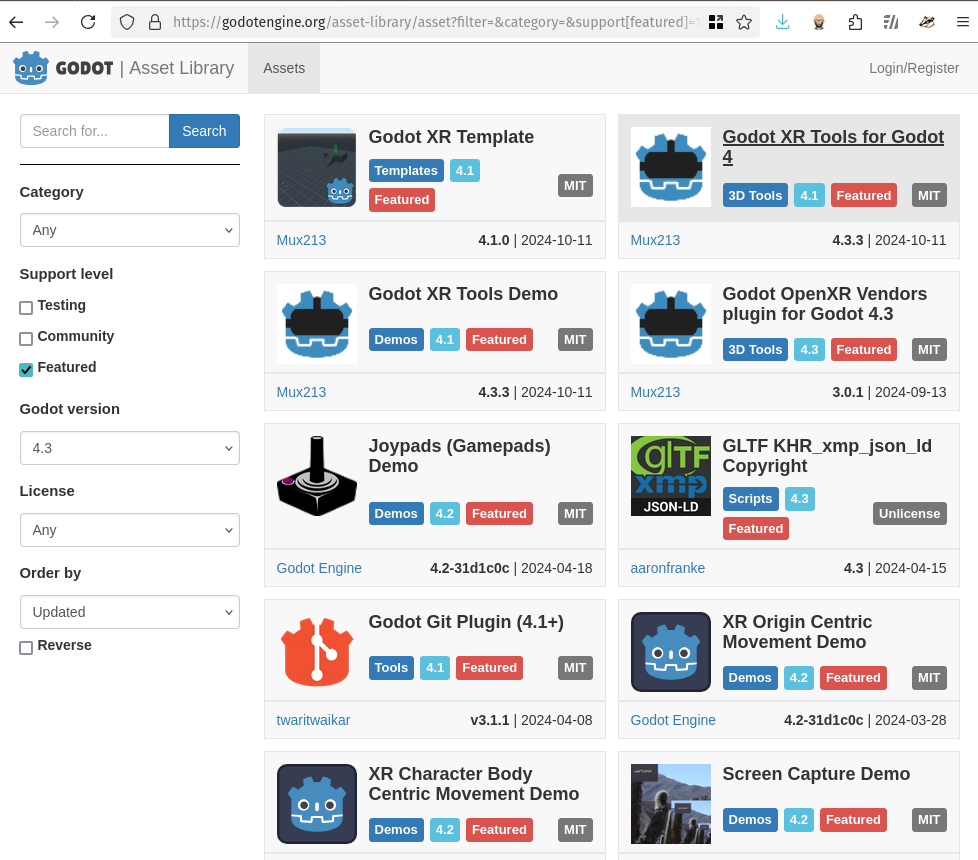Image resolution: width=978 pixels, height=860 pixels.
Task: Click Scripts tag on GLTF asset
Action: [750, 498]
